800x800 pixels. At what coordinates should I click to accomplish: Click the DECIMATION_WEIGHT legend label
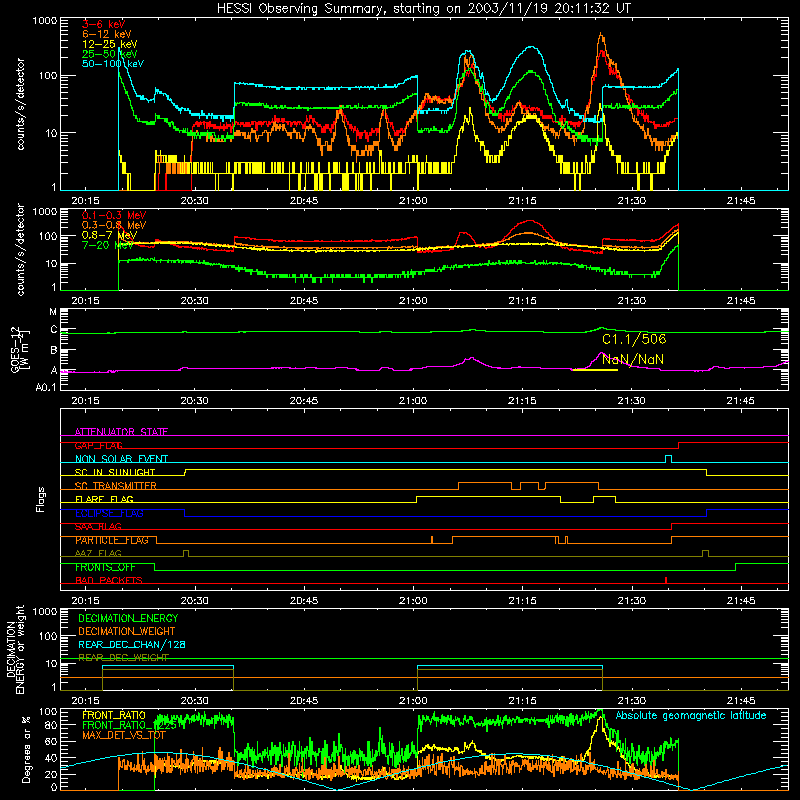coord(127,632)
